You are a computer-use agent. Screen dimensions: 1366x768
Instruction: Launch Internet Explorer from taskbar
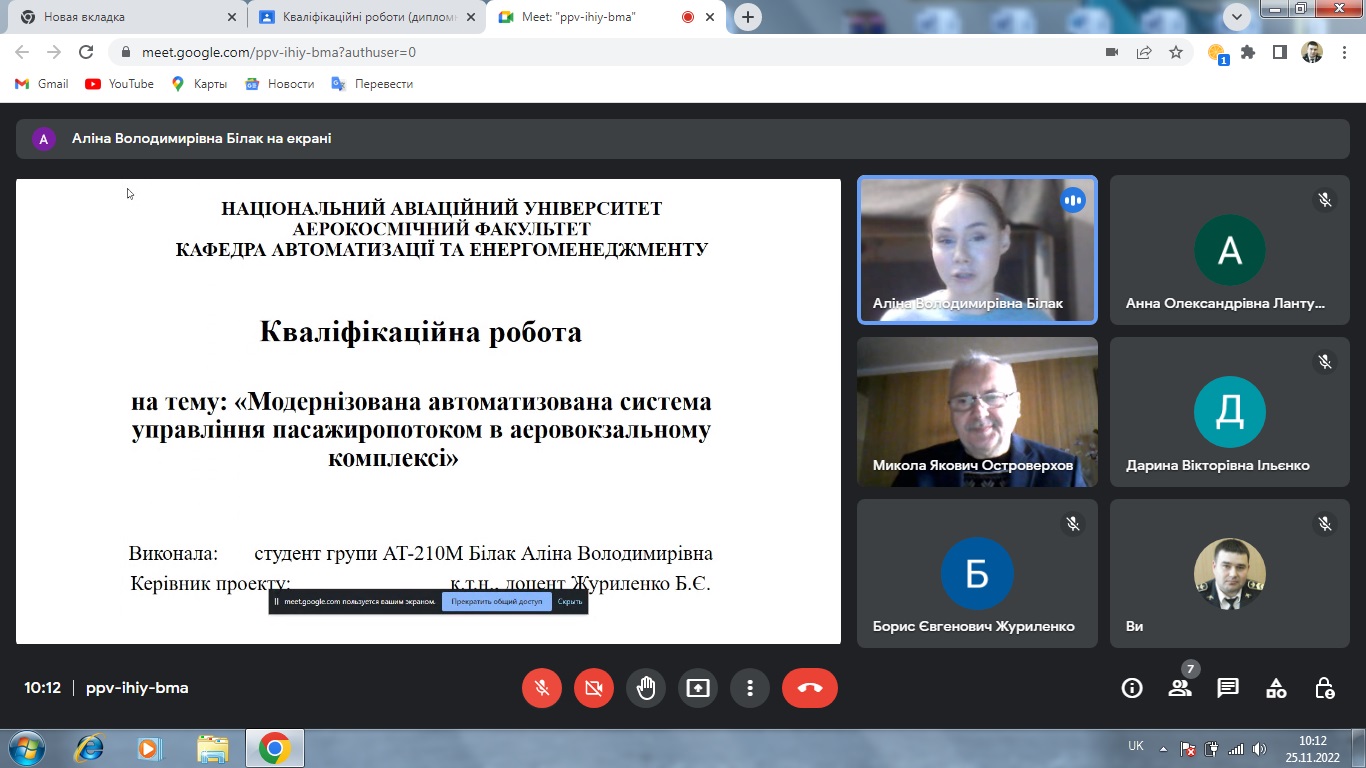90,748
